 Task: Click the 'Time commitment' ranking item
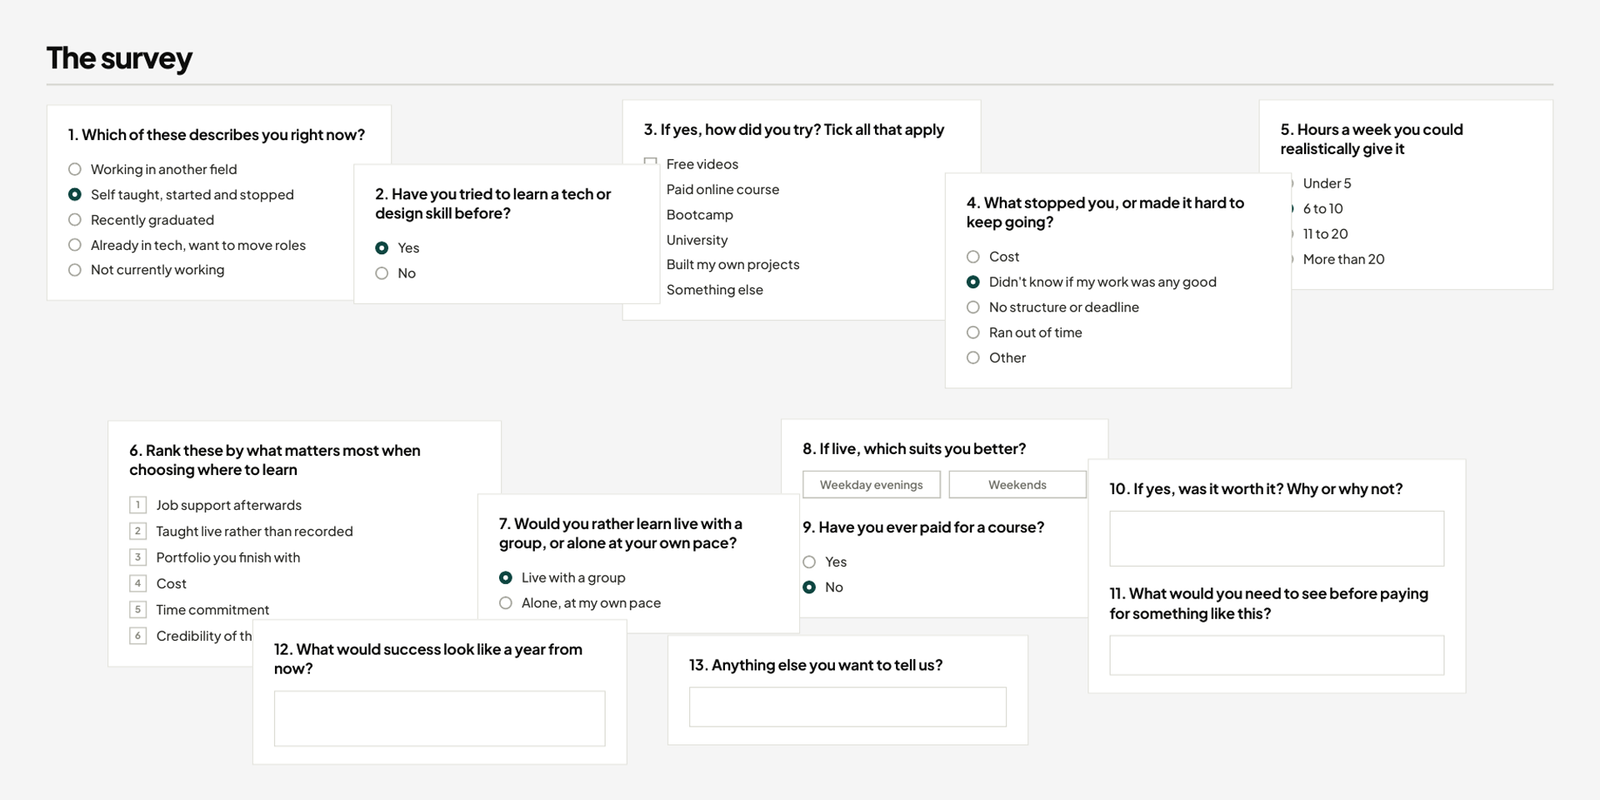(x=213, y=610)
